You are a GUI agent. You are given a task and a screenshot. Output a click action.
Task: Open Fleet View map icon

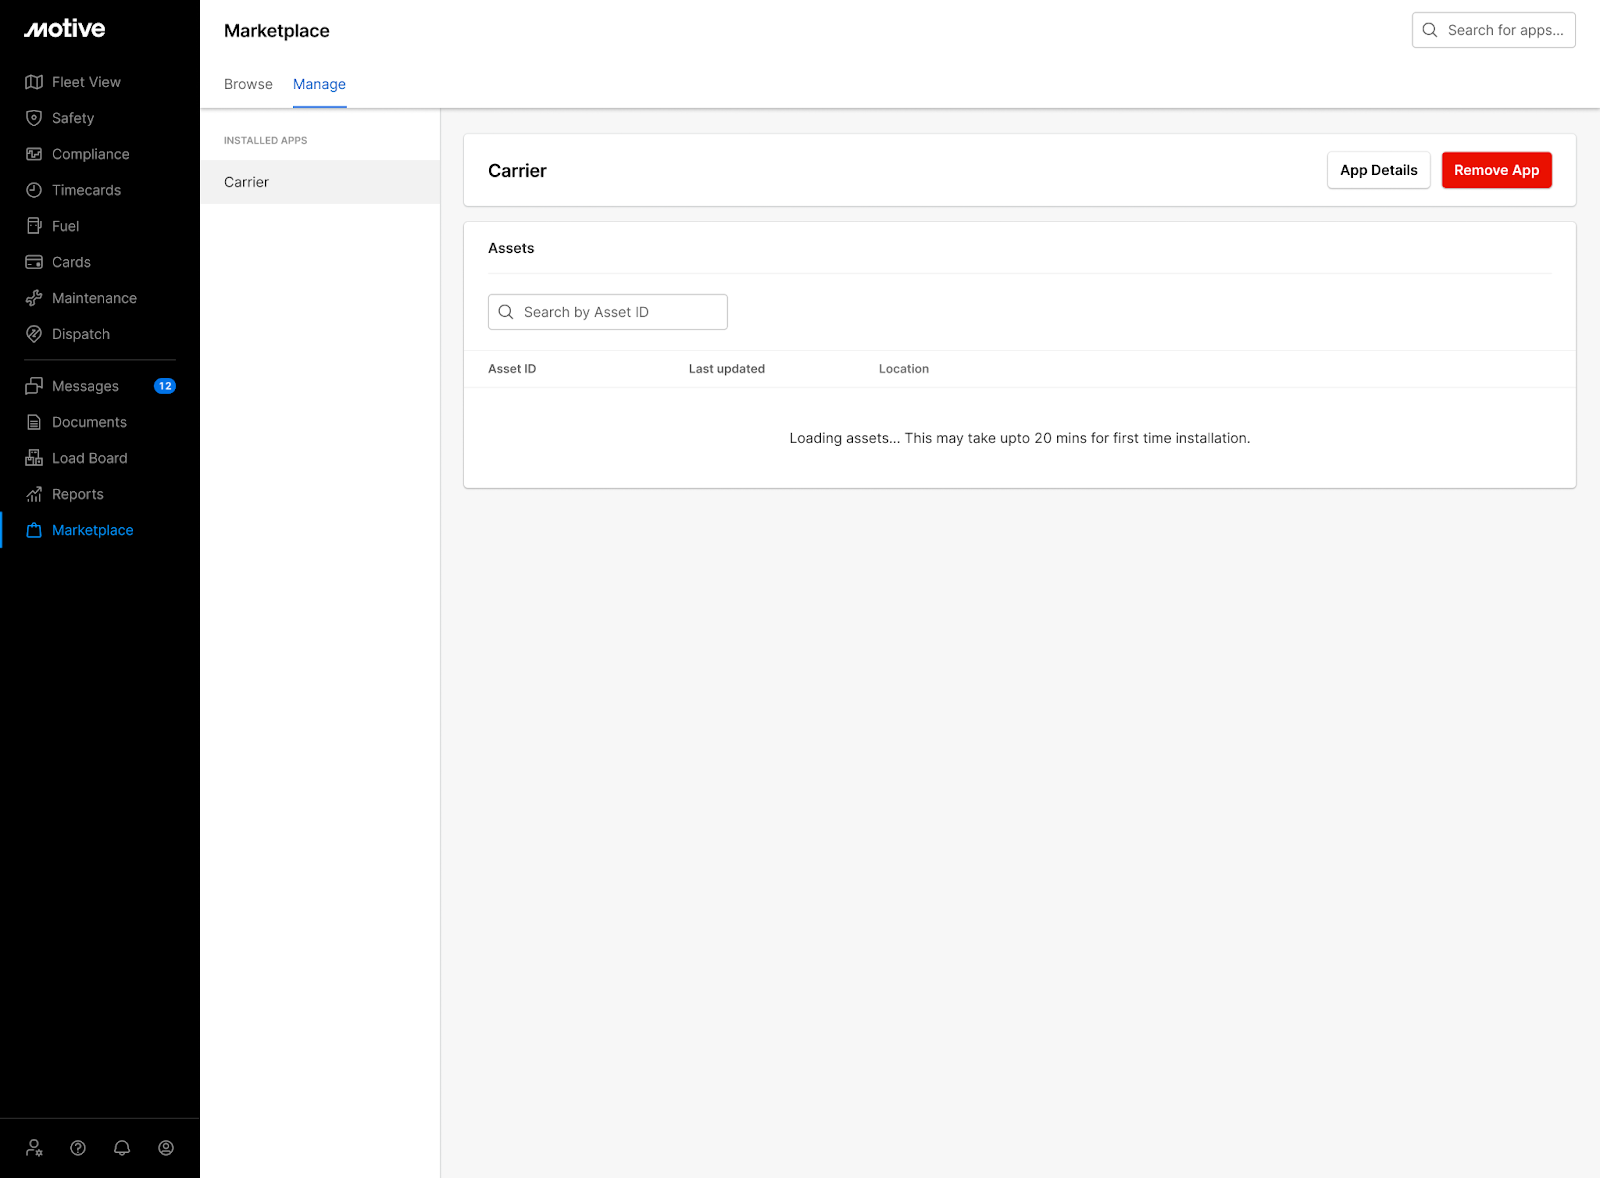click(x=34, y=82)
